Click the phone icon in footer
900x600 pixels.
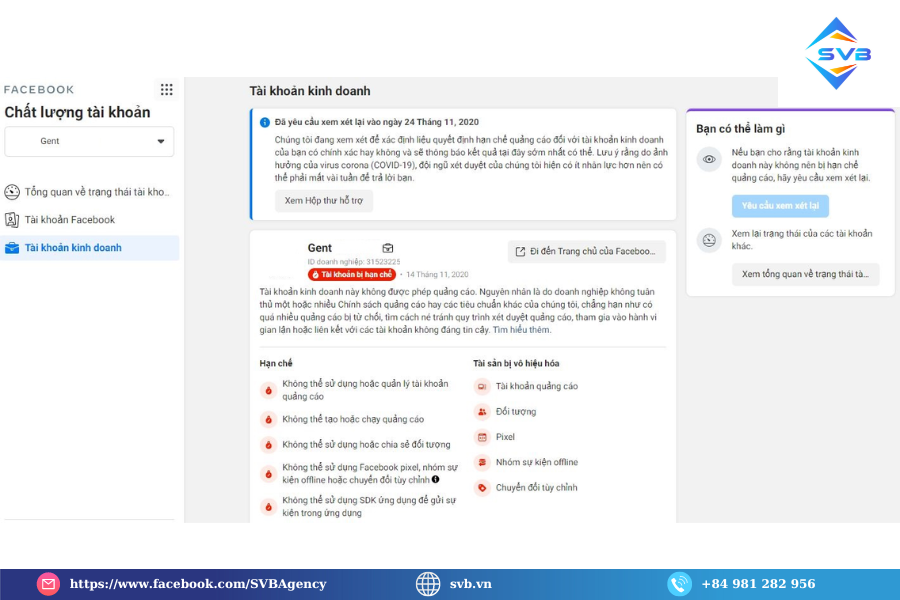(679, 584)
